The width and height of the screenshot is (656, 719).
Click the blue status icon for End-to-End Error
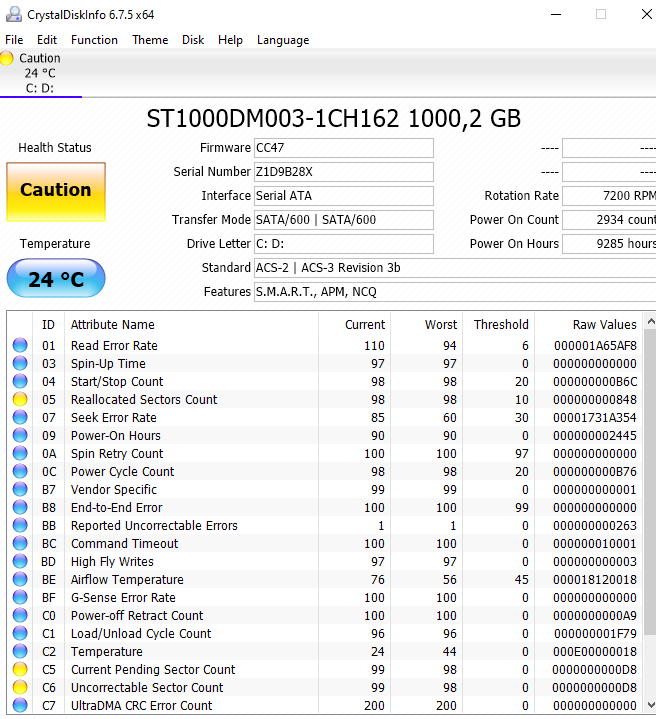(x=20, y=507)
